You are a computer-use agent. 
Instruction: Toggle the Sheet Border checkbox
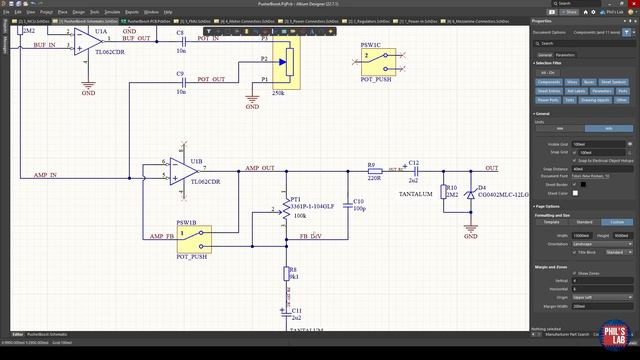[575, 184]
